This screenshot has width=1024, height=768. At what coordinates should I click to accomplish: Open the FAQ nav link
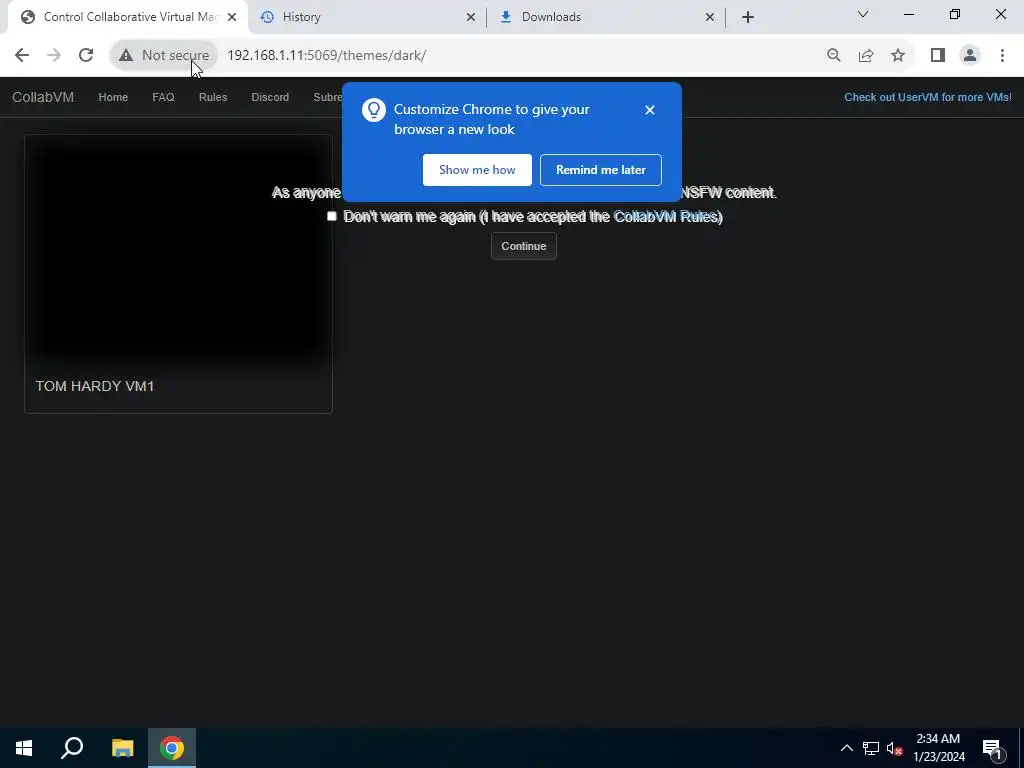coord(163,97)
